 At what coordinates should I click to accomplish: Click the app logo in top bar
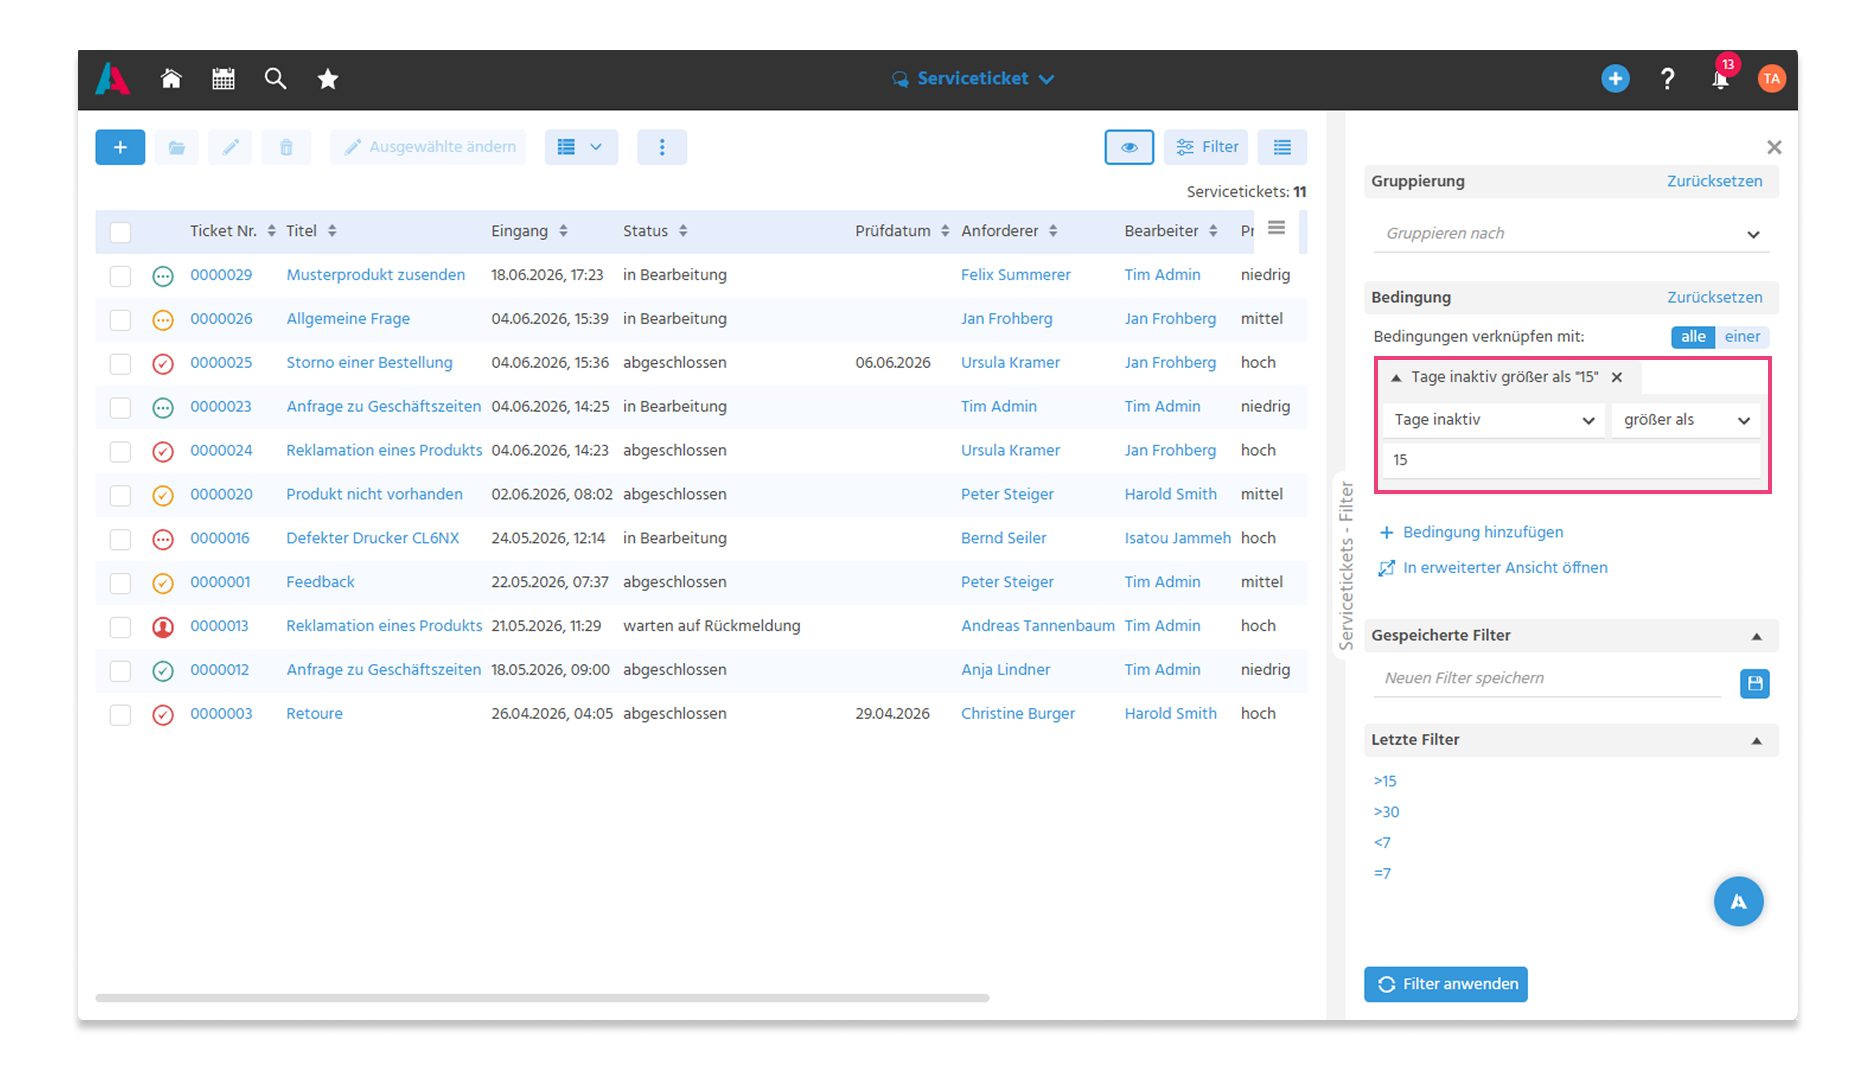pos(112,79)
